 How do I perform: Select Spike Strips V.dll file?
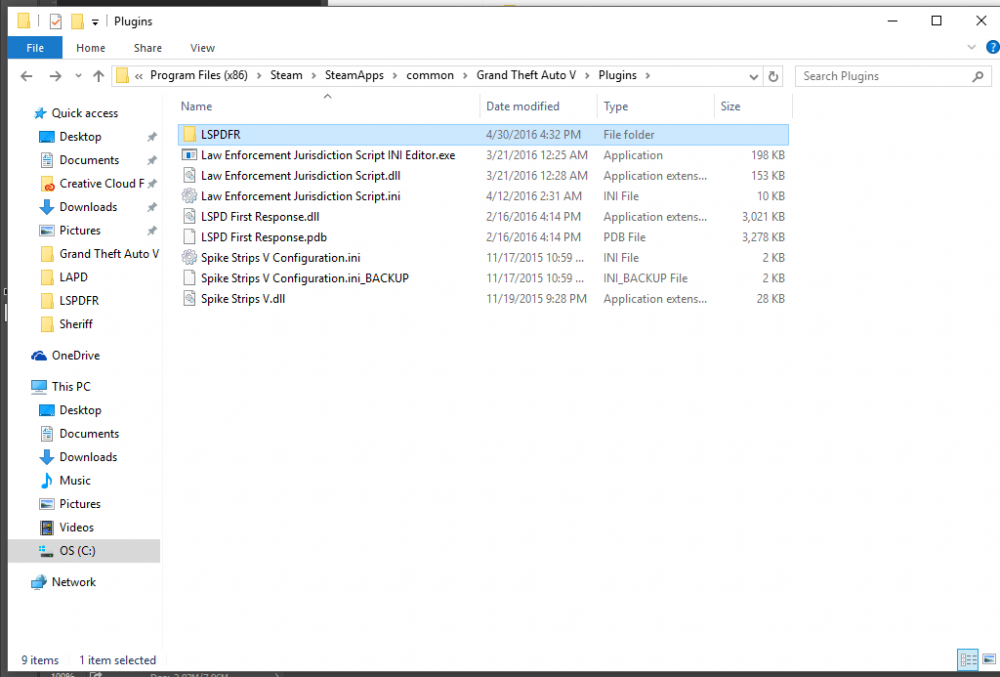(243, 299)
